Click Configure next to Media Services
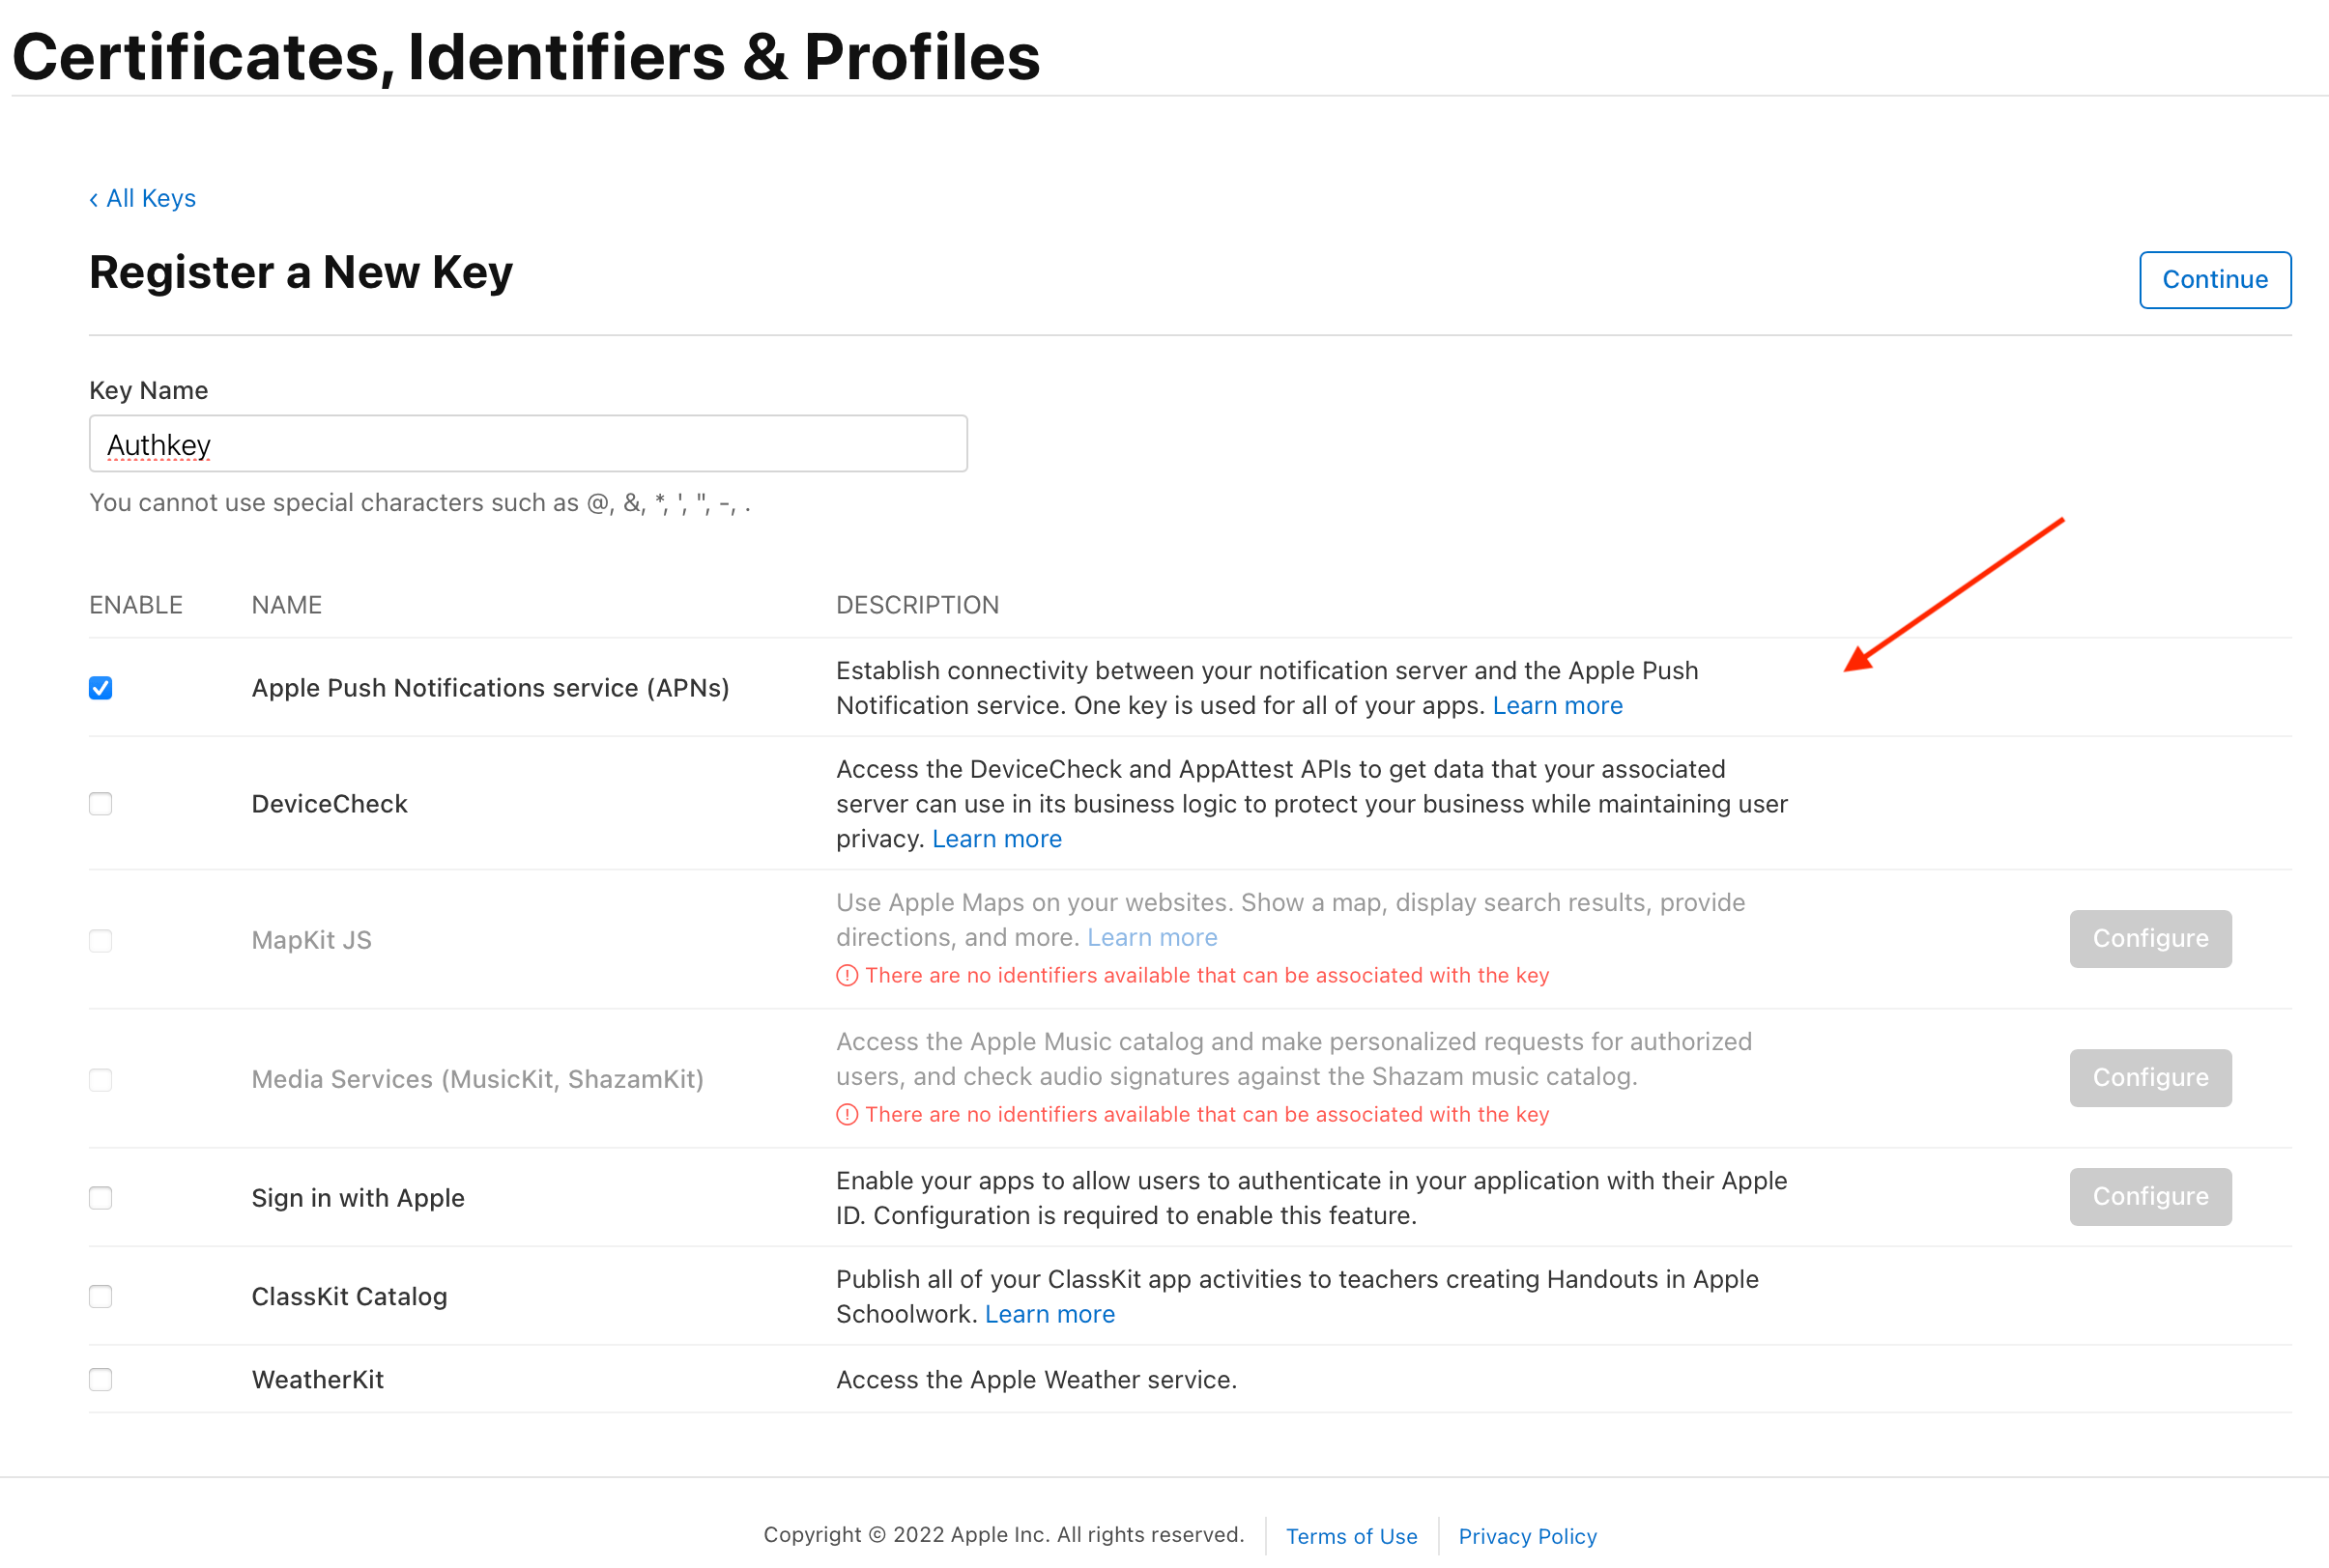 pyautogui.click(x=2150, y=1077)
